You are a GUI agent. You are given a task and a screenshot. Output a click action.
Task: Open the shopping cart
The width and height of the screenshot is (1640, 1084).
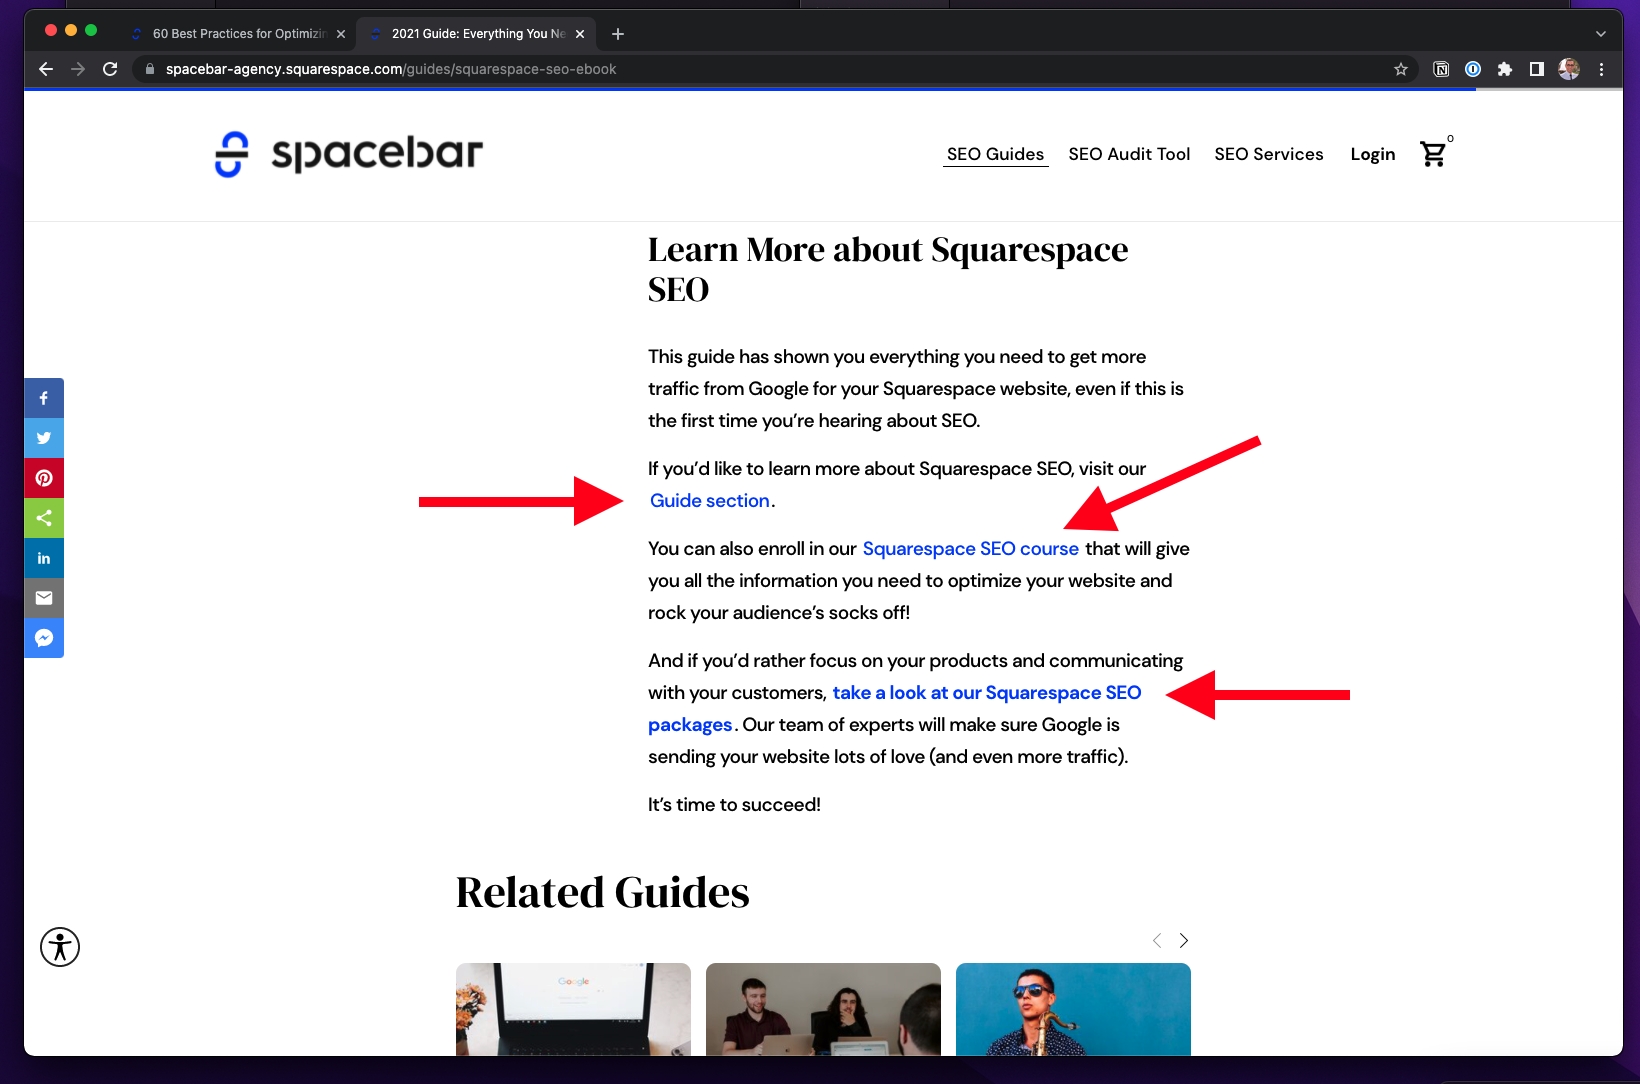(1433, 154)
